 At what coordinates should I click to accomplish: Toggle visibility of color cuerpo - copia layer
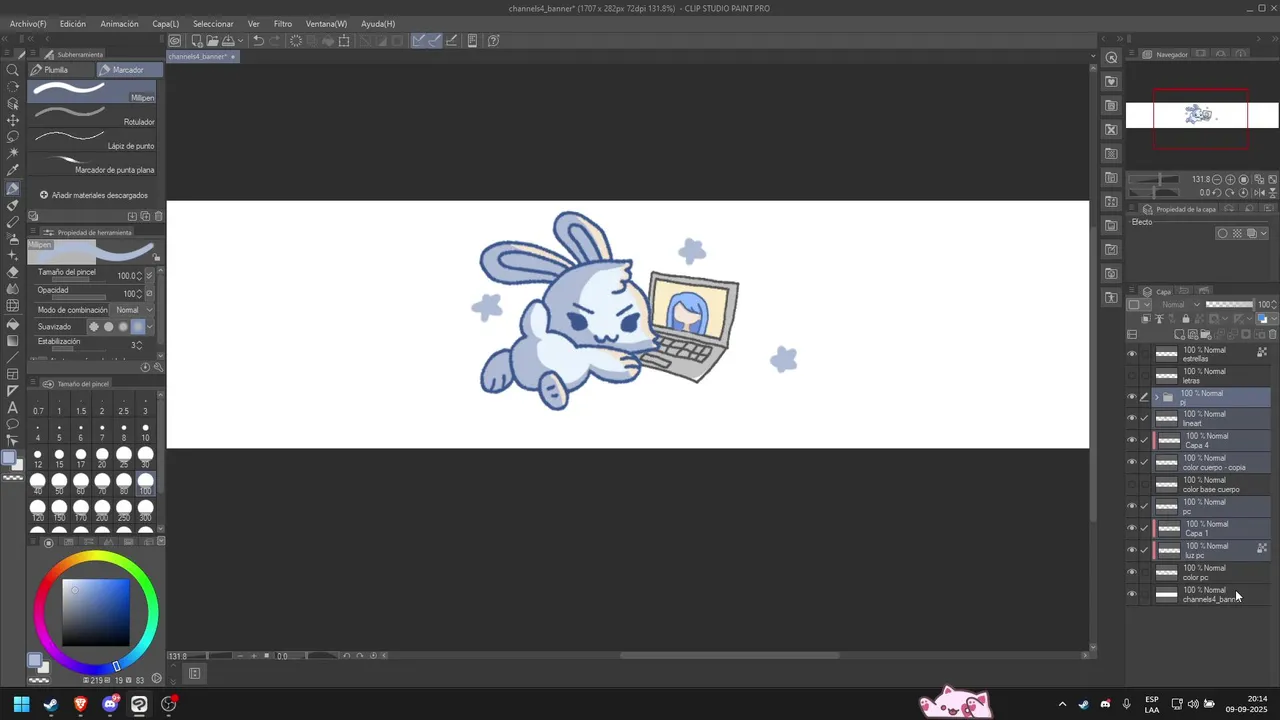[1132, 462]
